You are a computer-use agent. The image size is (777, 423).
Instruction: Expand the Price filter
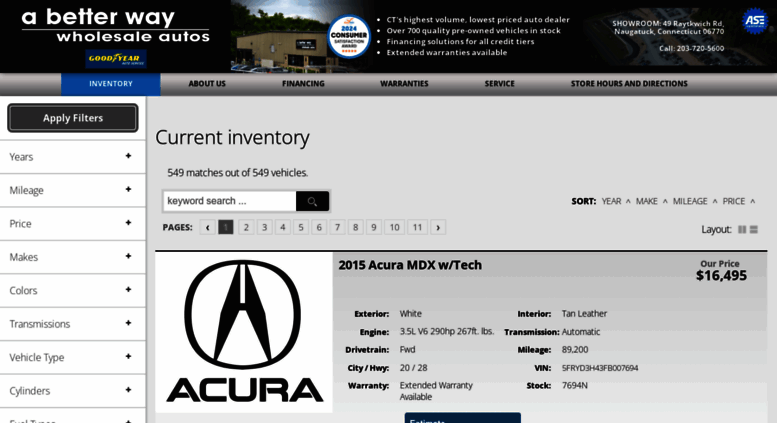coord(73,224)
